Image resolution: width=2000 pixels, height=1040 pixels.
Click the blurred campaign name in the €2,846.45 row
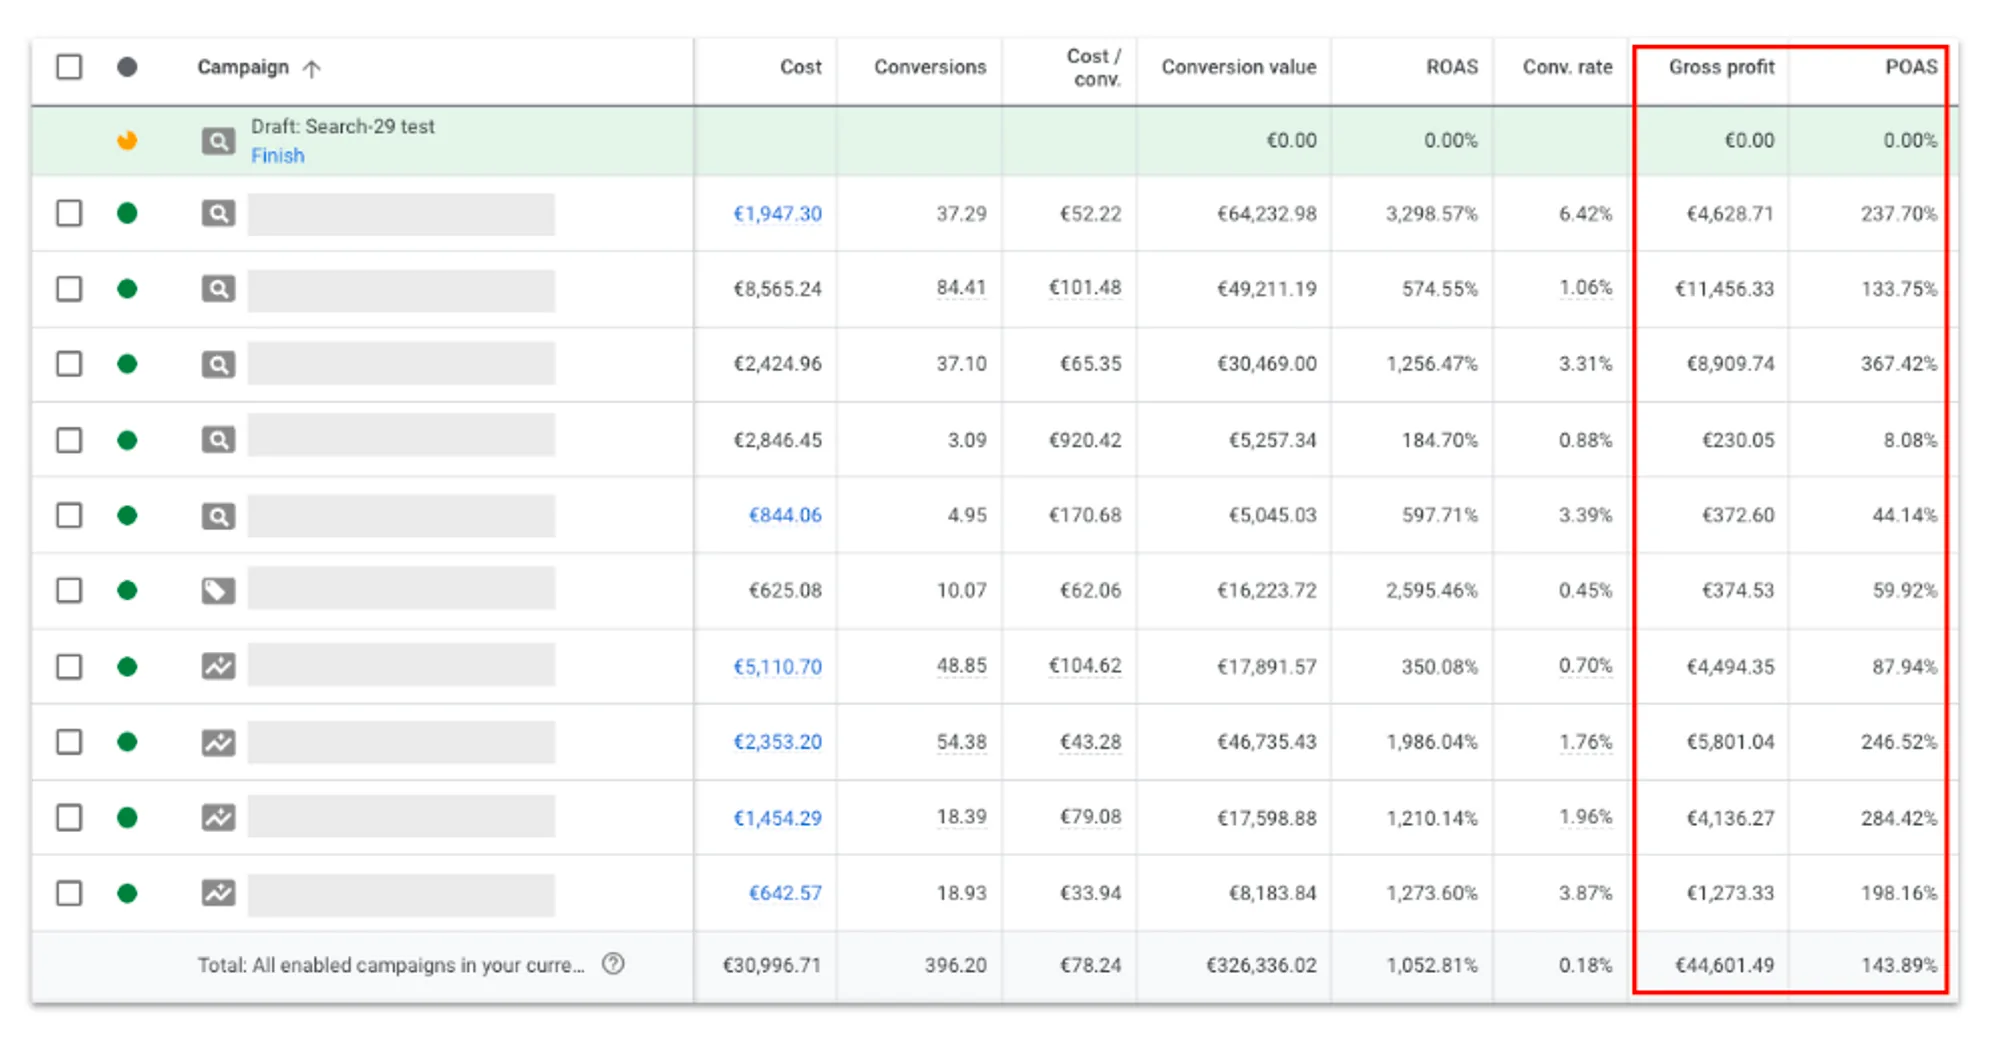click(x=401, y=439)
